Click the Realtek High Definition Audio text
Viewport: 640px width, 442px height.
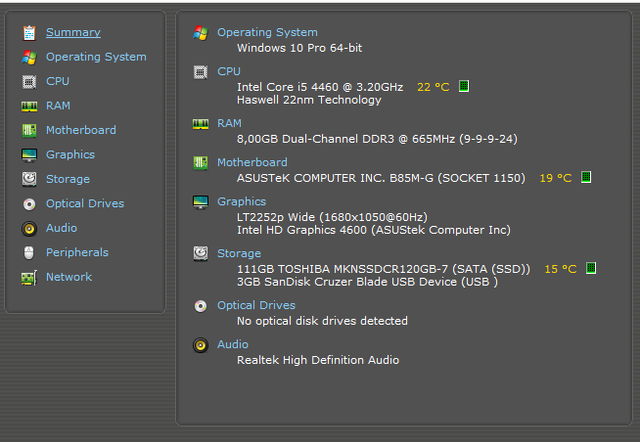pos(318,360)
